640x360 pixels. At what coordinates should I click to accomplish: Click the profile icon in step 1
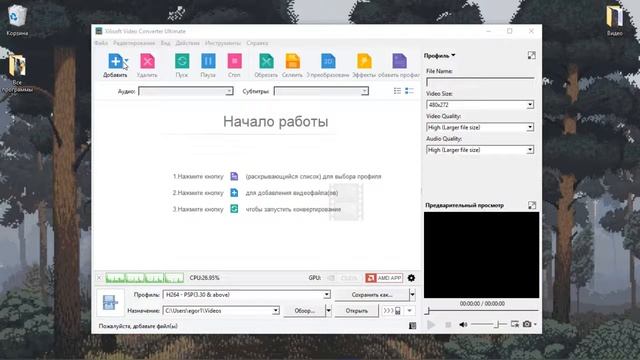click(234, 176)
